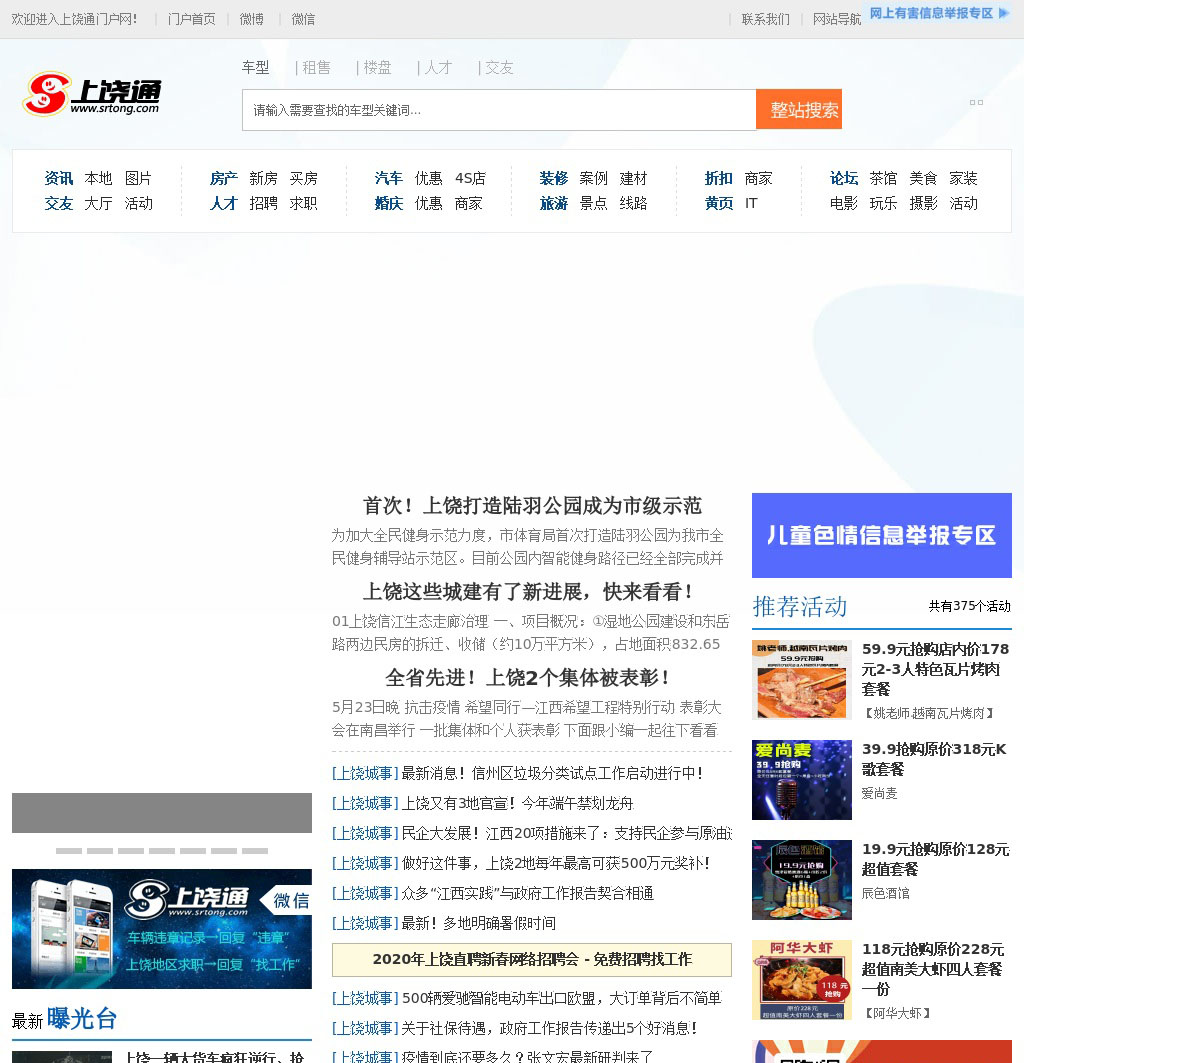Click the 辰色酒馆 deal thumbnail

point(801,880)
